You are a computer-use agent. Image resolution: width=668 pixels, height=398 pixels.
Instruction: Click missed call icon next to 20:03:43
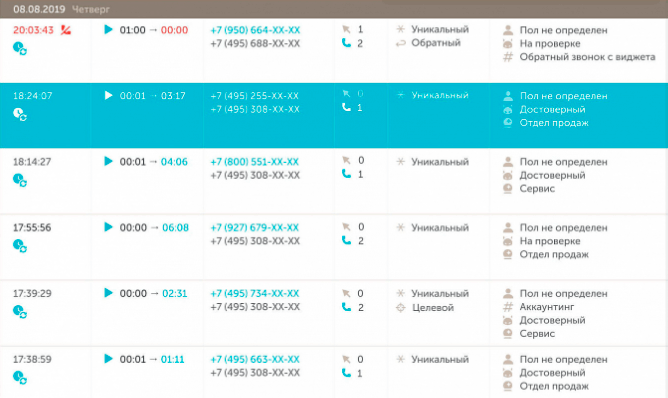click(x=66, y=30)
